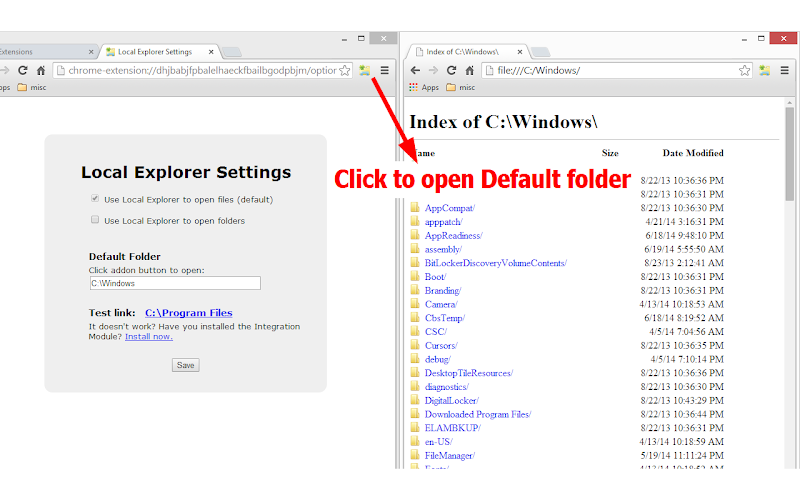The width and height of the screenshot is (800, 500).
Task: Open the assembly/ folder link
Action: tap(443, 249)
